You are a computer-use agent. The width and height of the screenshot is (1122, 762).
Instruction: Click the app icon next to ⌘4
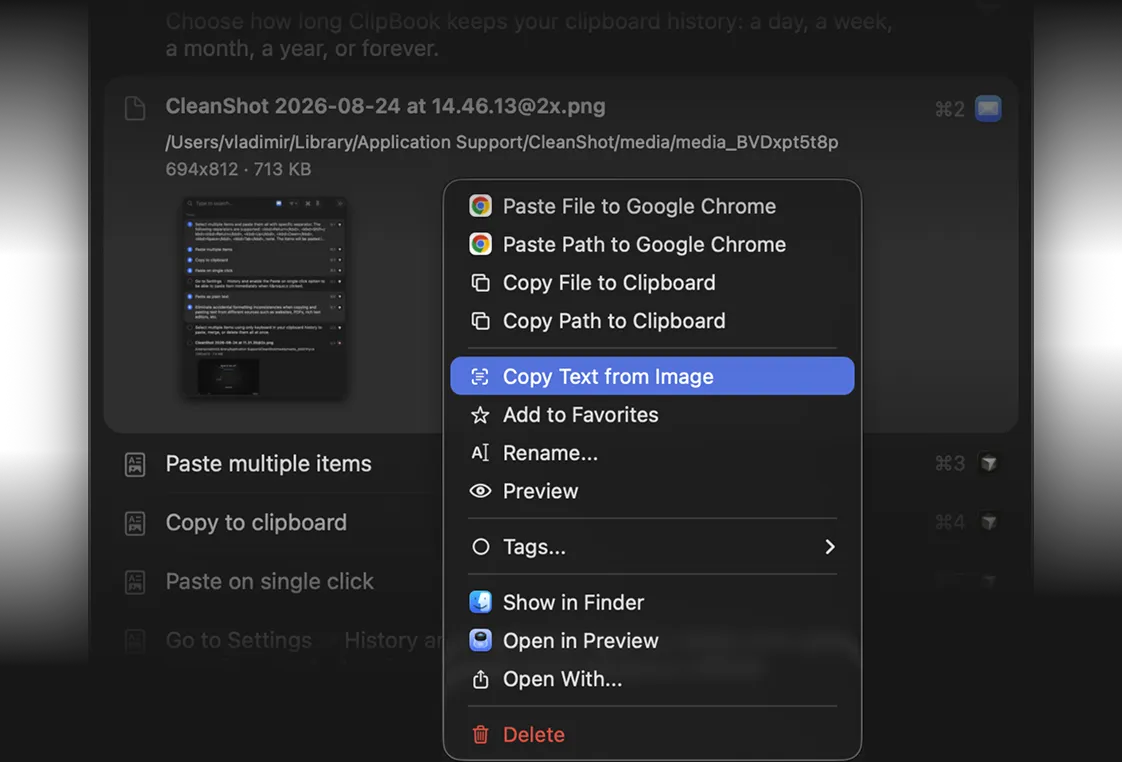[989, 522]
